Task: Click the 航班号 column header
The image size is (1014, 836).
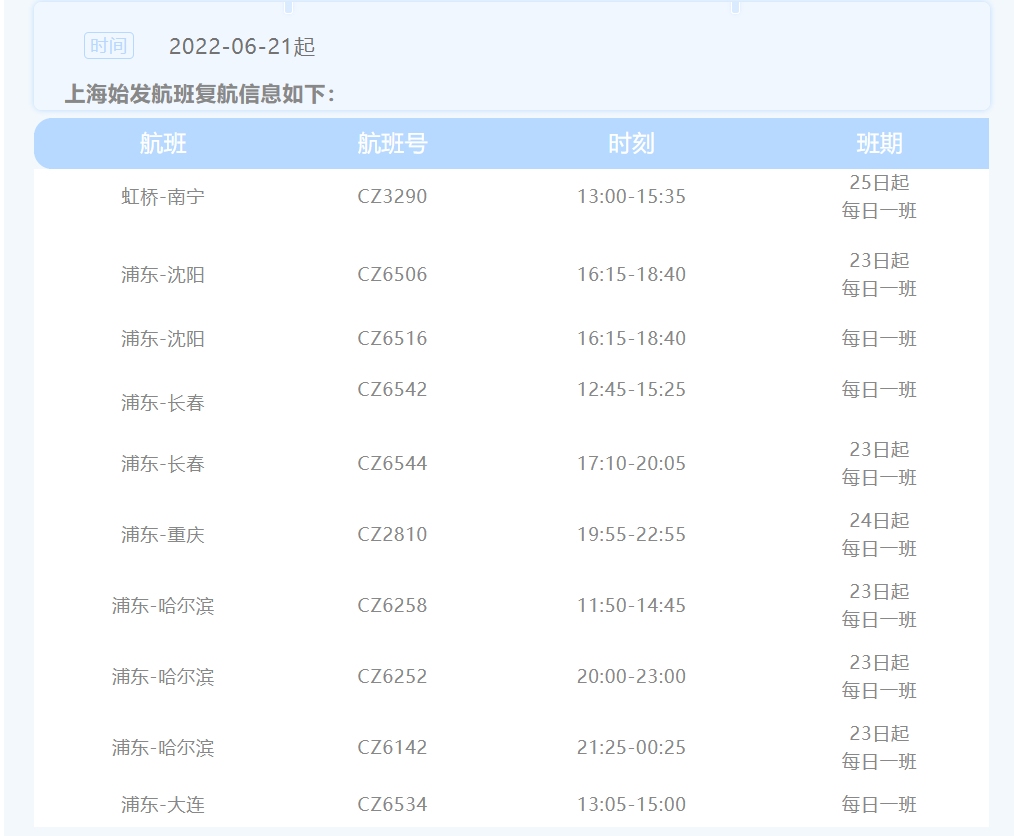Action: (x=392, y=144)
